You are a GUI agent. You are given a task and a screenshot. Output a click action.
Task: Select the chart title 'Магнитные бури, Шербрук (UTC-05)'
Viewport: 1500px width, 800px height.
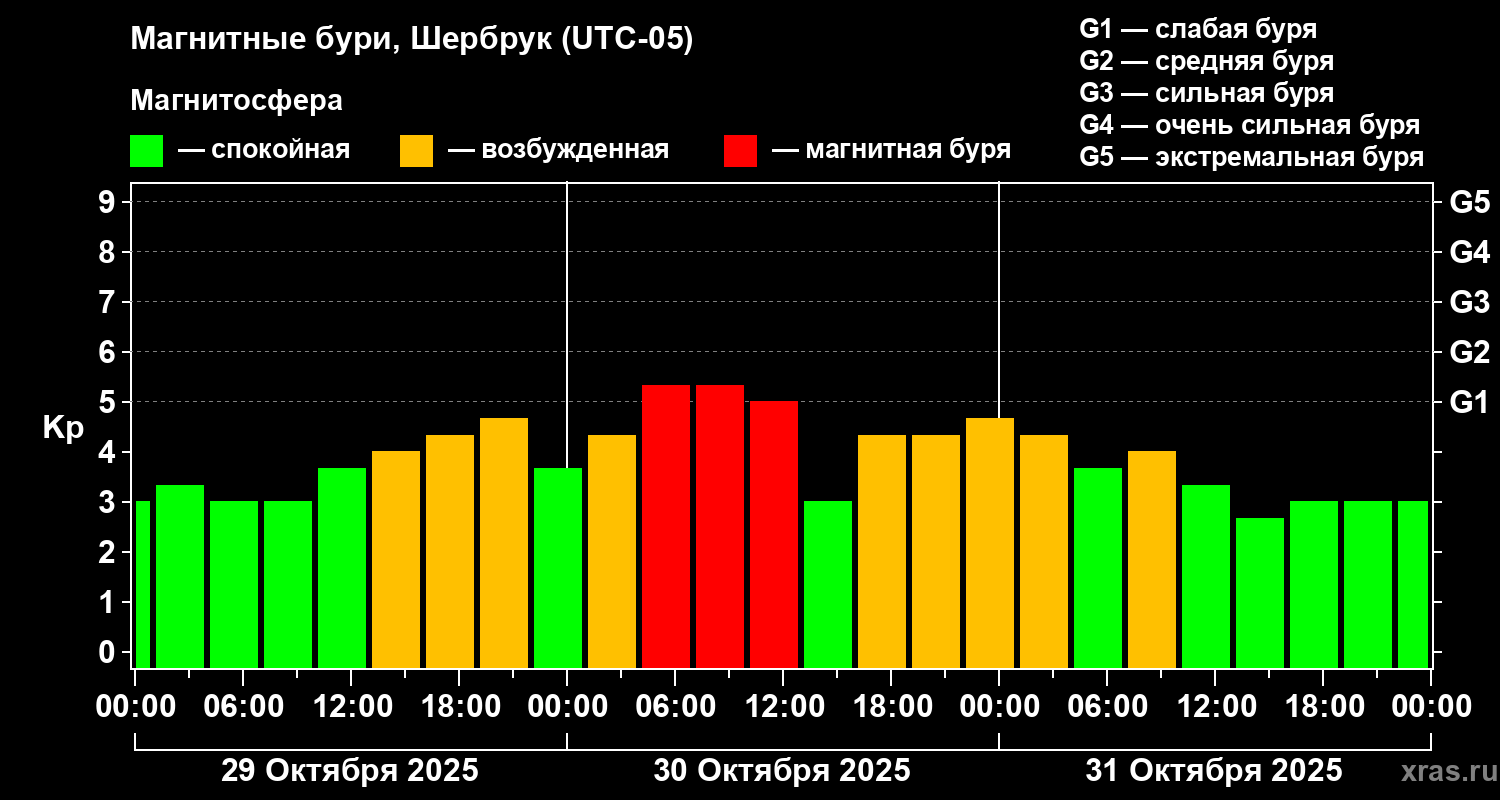pos(411,41)
